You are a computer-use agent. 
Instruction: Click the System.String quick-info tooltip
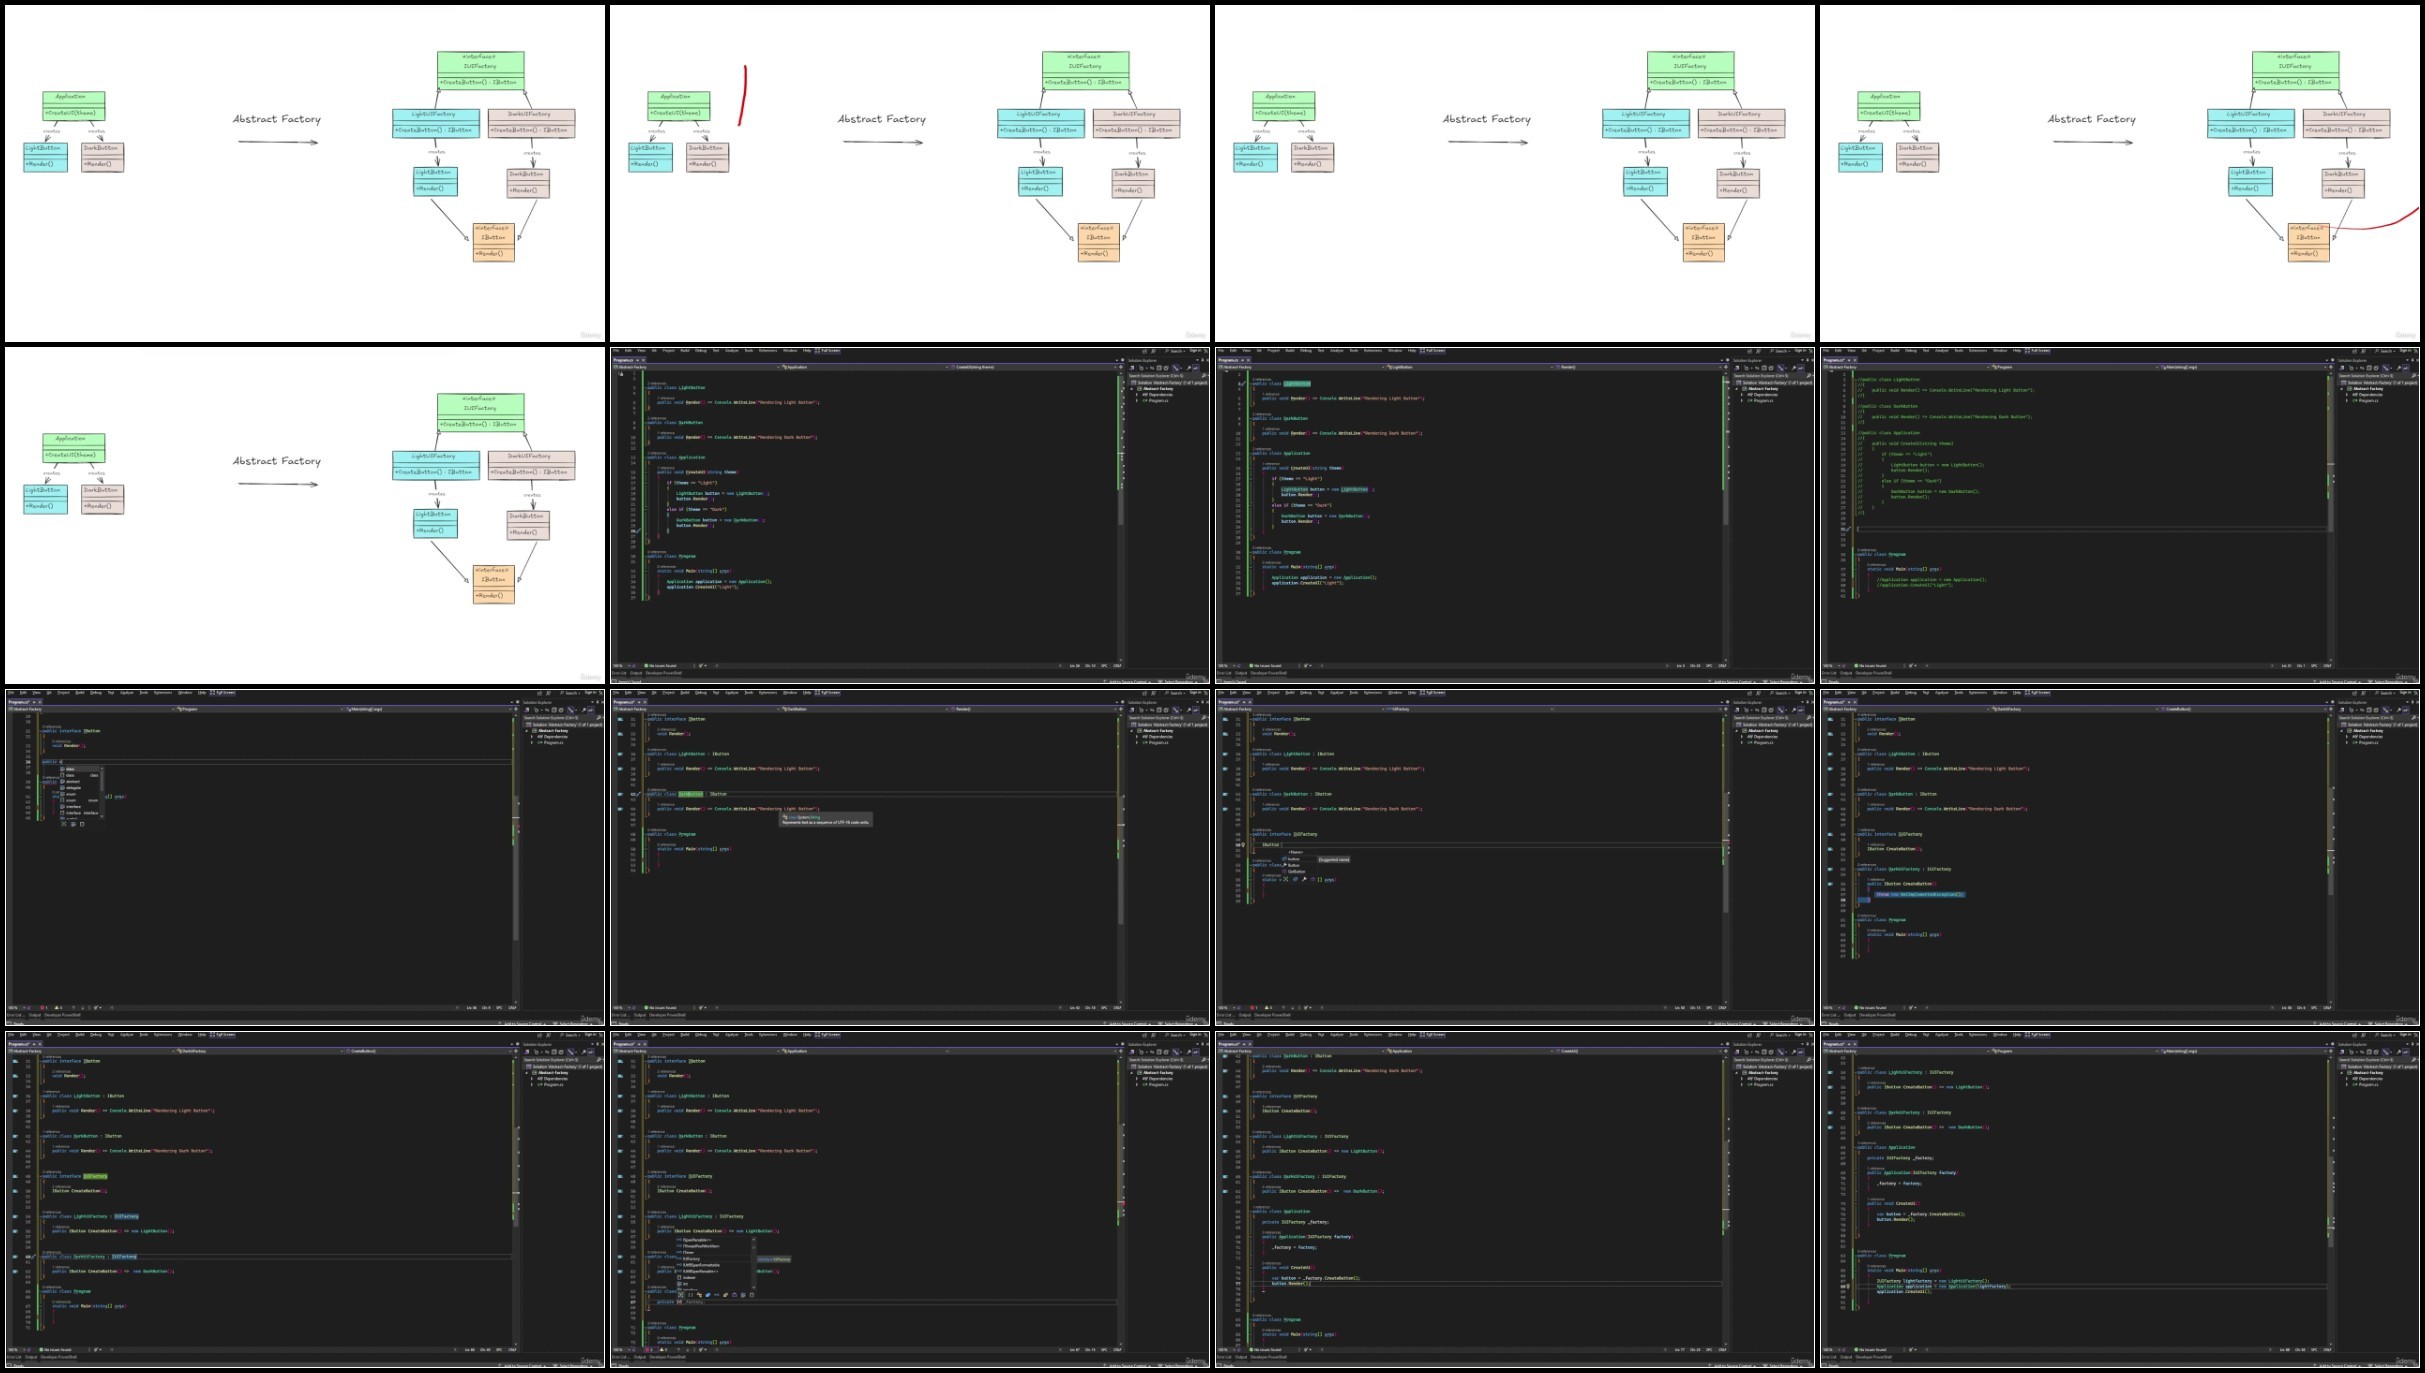[x=826, y=819]
